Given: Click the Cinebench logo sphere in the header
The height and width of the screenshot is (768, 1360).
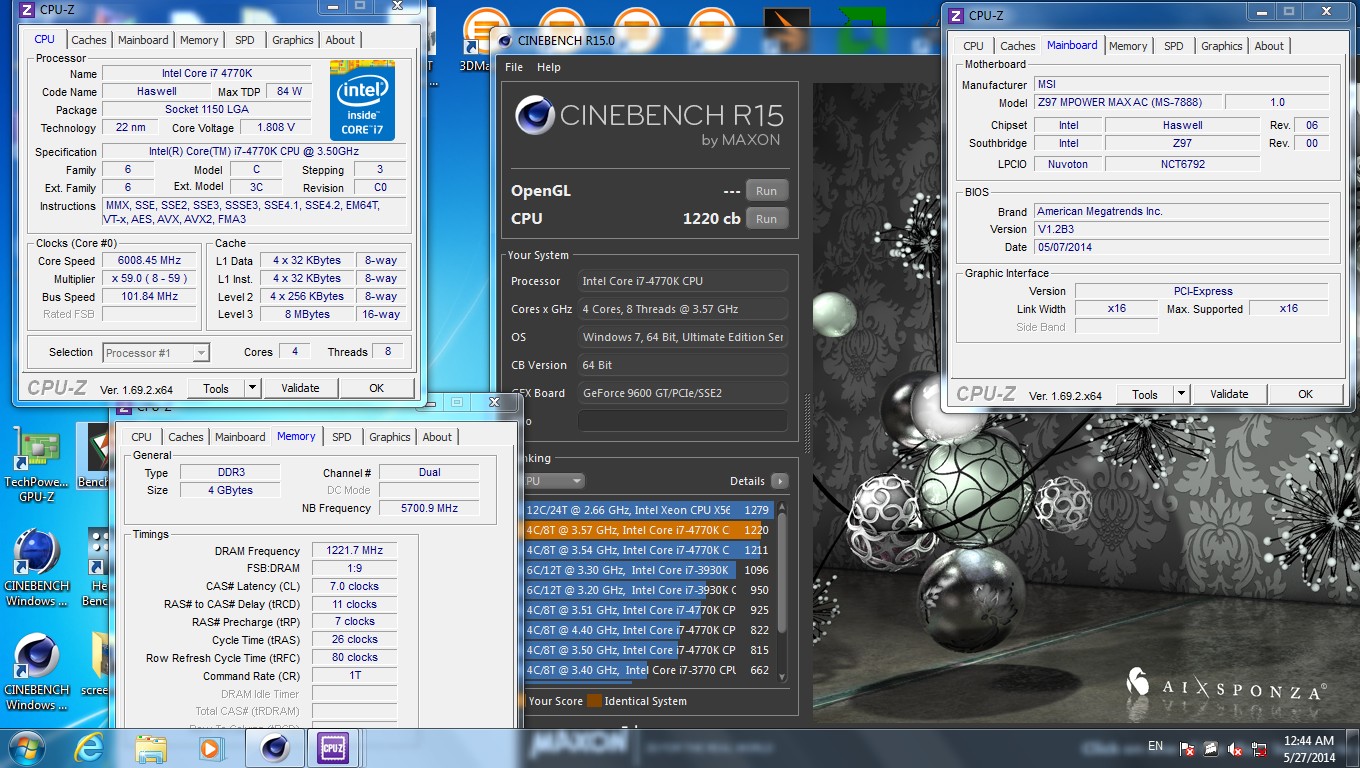Looking at the screenshot, I should [535, 116].
